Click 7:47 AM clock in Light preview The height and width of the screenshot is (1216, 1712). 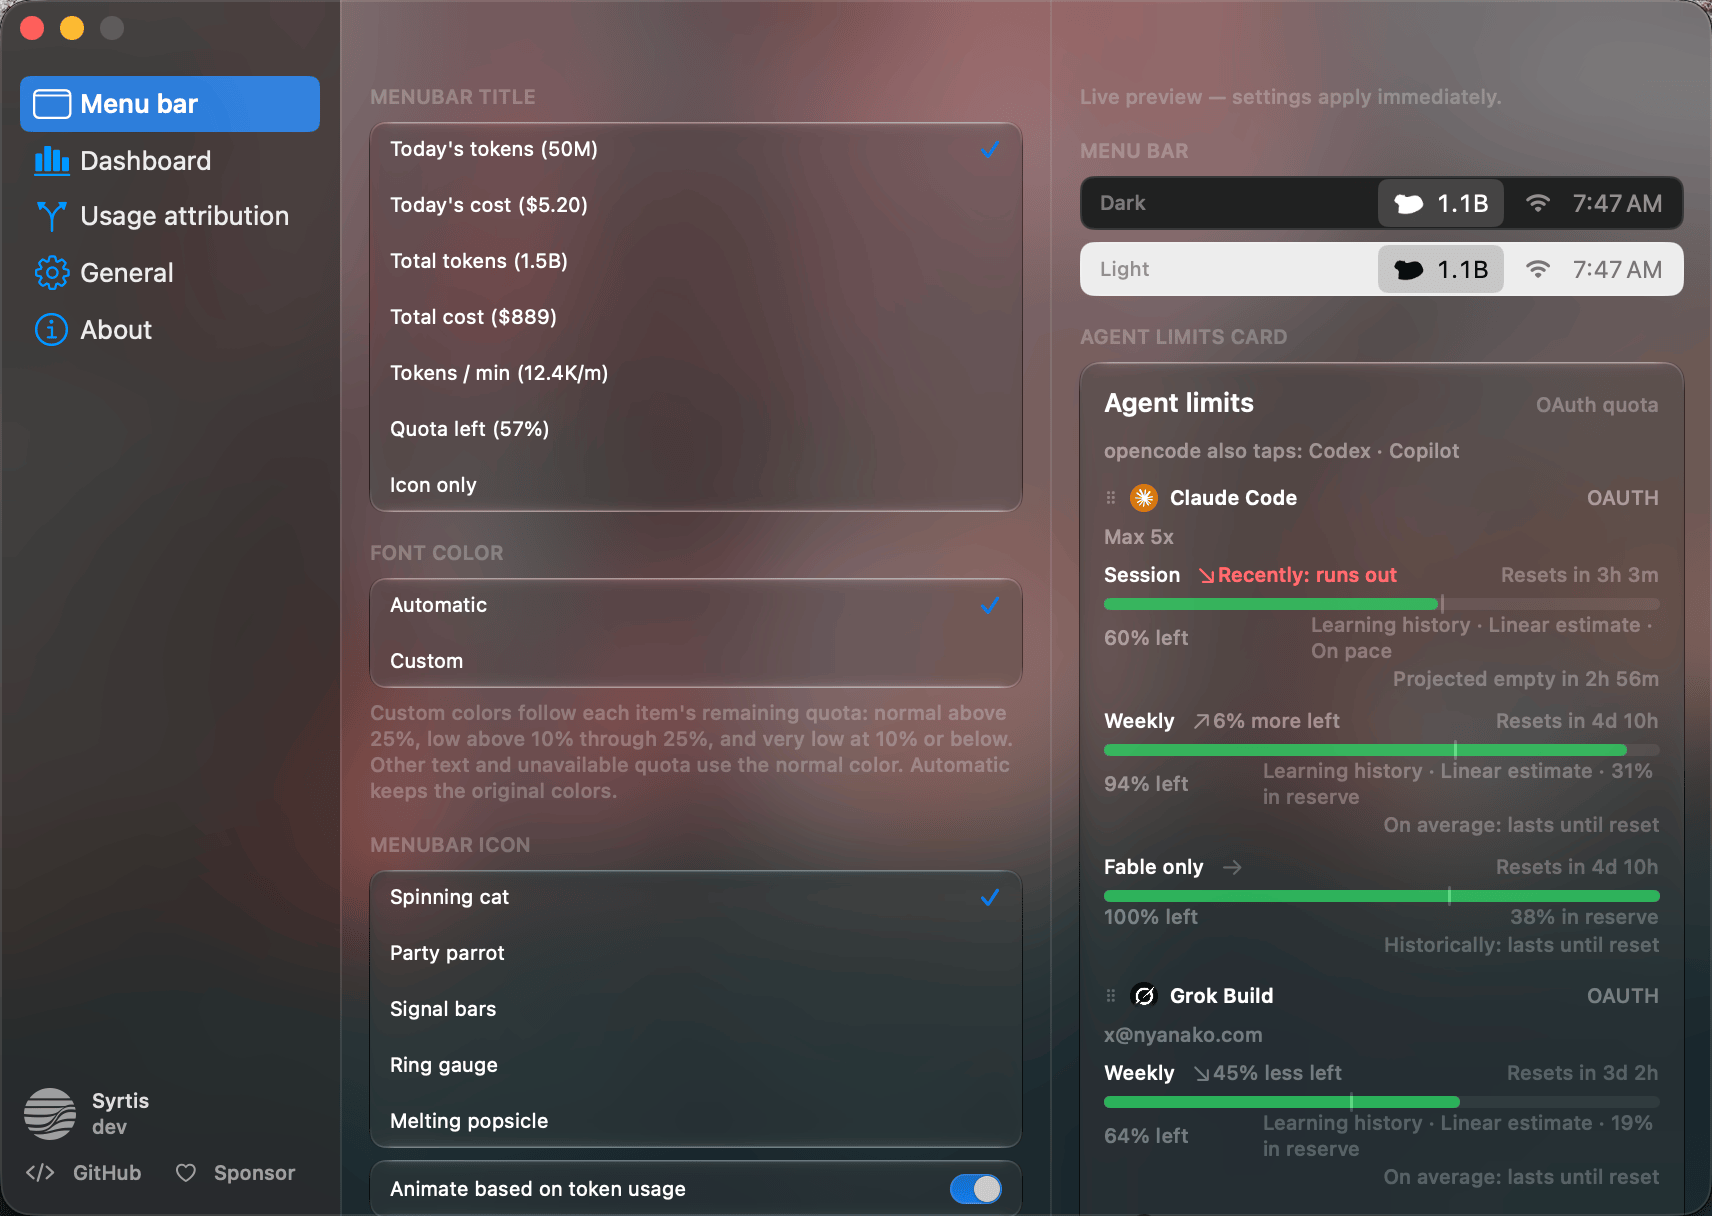(x=1617, y=270)
